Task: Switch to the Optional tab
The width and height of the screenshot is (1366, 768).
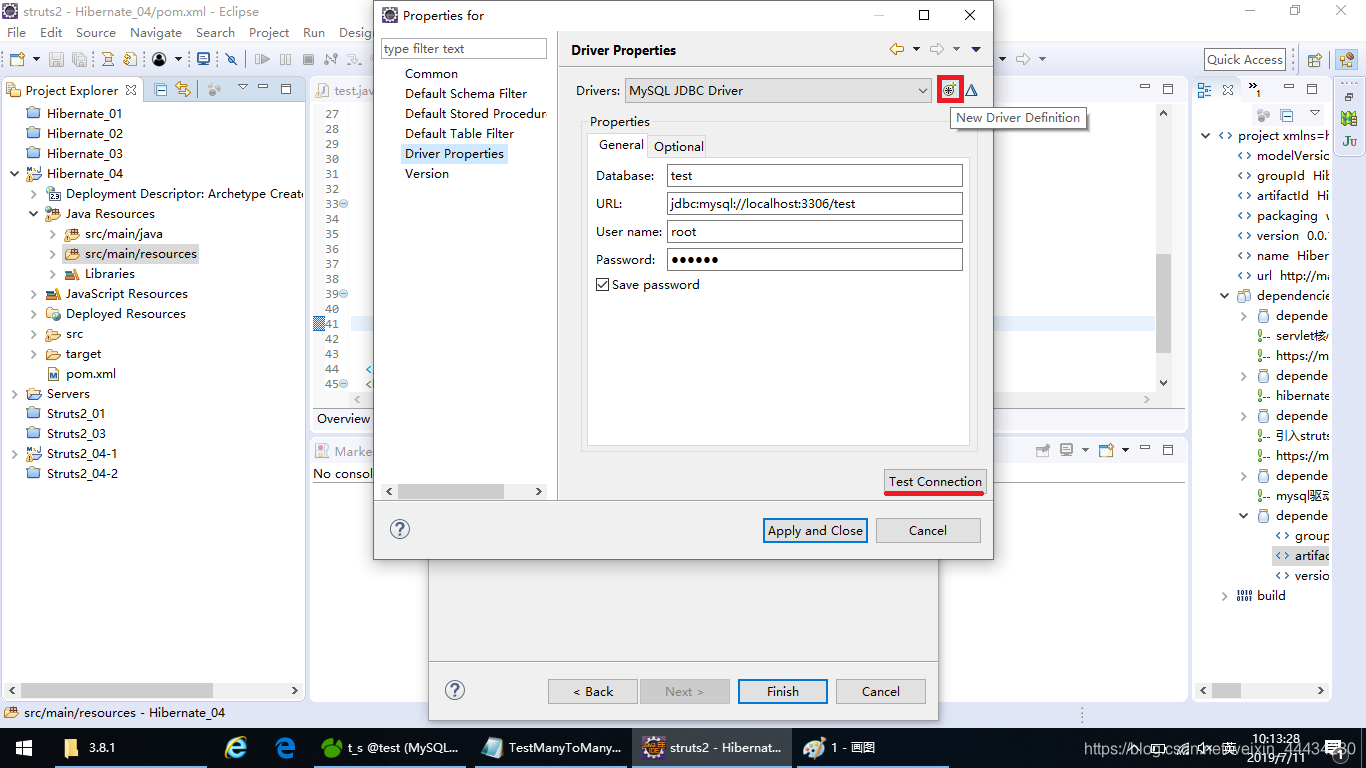Action: (x=679, y=146)
